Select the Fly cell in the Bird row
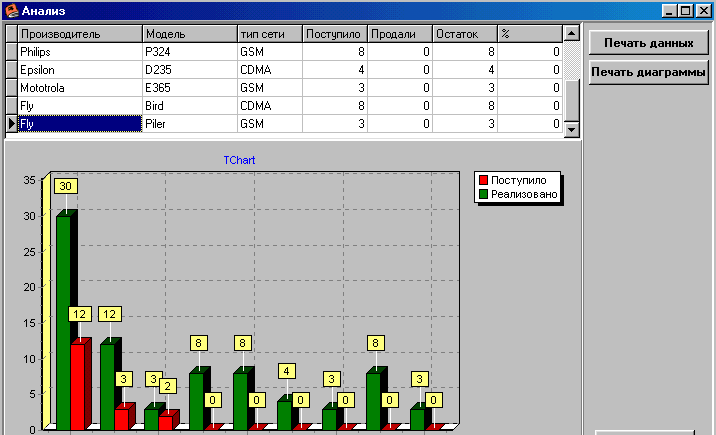 80,106
